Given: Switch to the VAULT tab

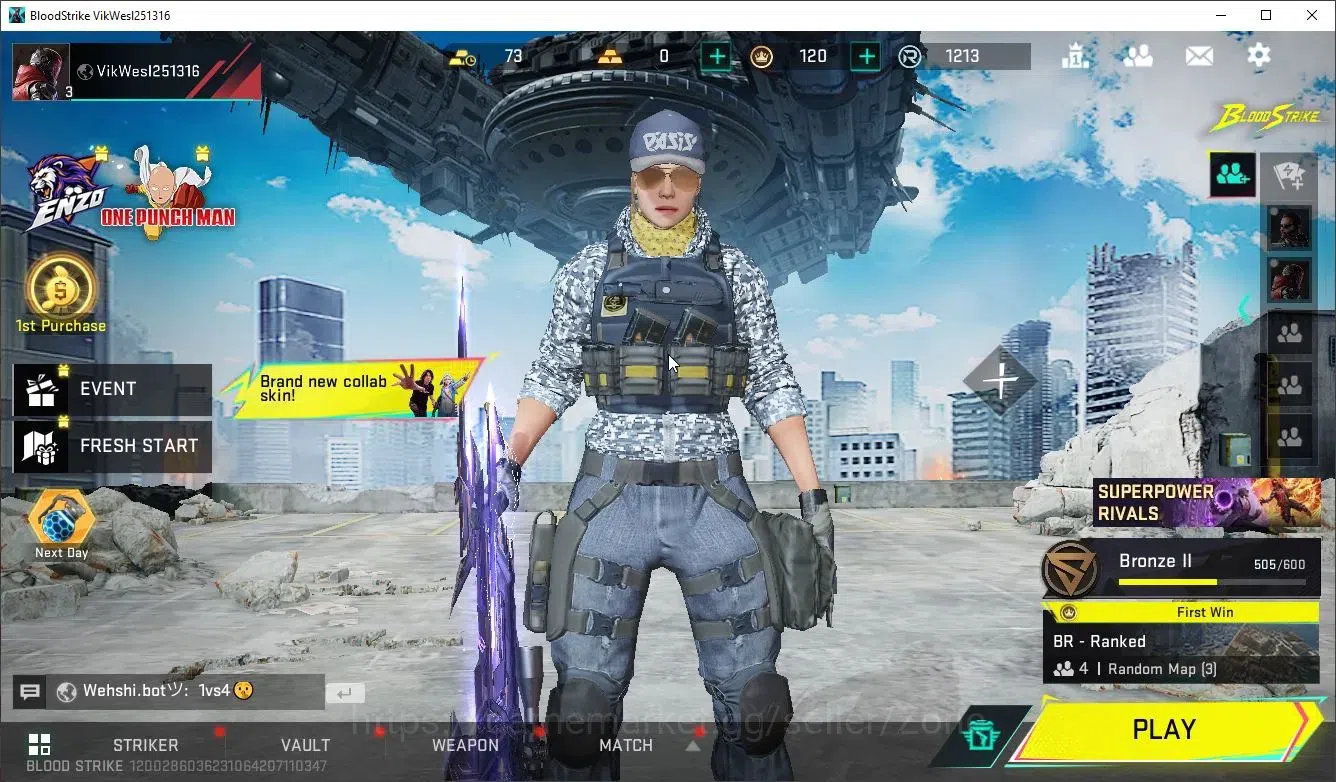Looking at the screenshot, I should [x=306, y=745].
